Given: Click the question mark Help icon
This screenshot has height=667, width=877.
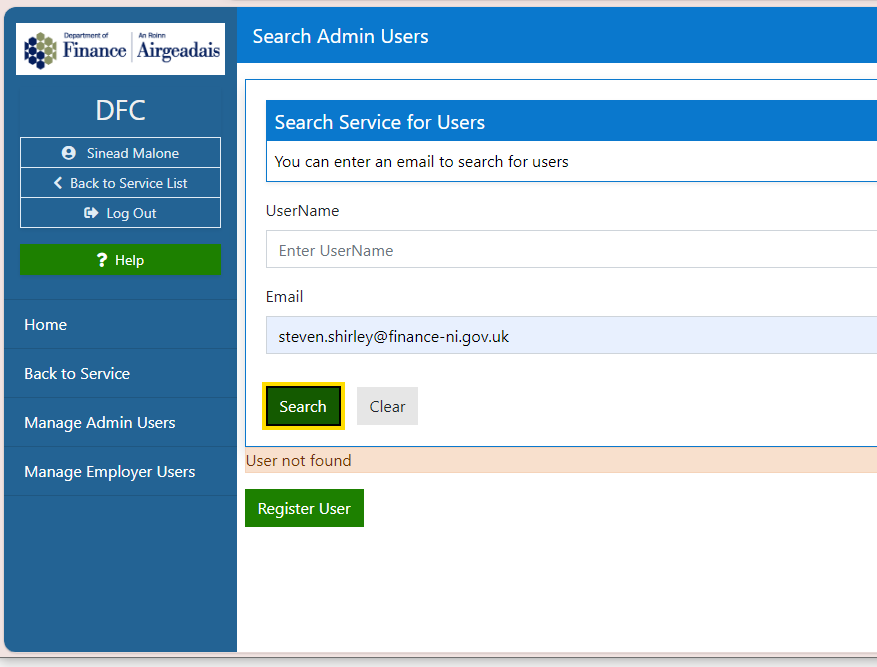Looking at the screenshot, I should coord(102,260).
